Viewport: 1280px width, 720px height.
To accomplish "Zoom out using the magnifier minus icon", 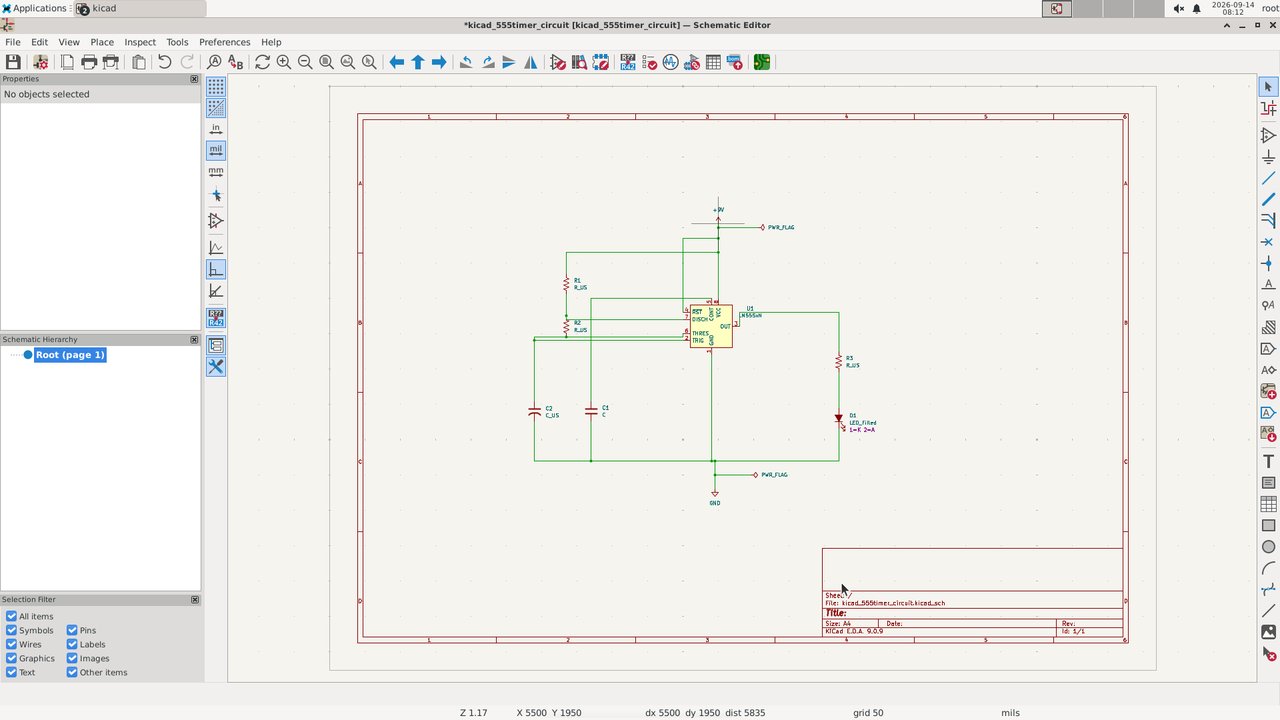I will [305, 62].
